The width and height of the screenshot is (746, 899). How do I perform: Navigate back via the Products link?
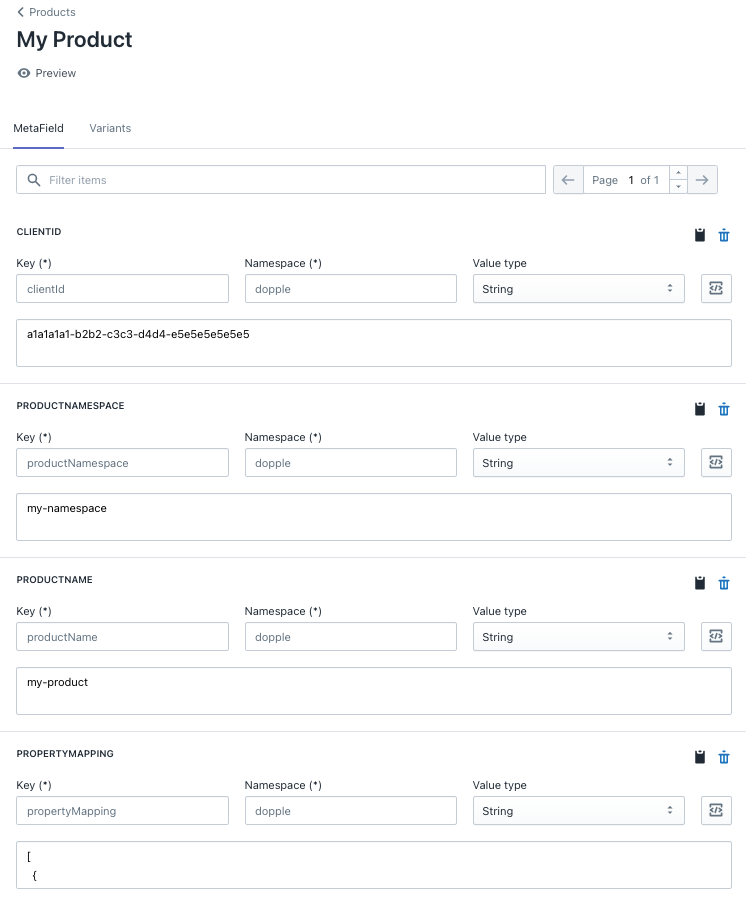click(x=46, y=12)
